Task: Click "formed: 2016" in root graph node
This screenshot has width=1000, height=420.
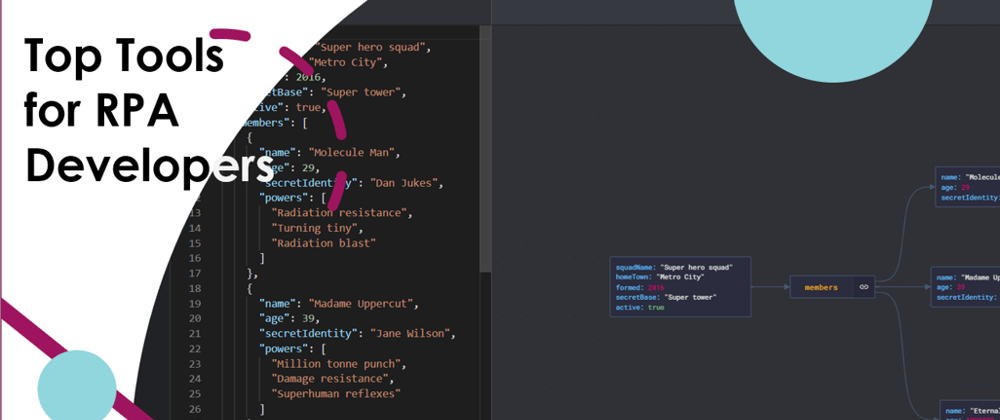Action: click(x=640, y=287)
